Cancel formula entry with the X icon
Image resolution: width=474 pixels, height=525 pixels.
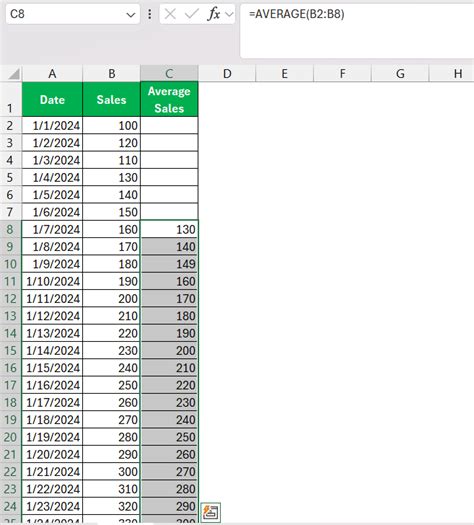click(170, 14)
